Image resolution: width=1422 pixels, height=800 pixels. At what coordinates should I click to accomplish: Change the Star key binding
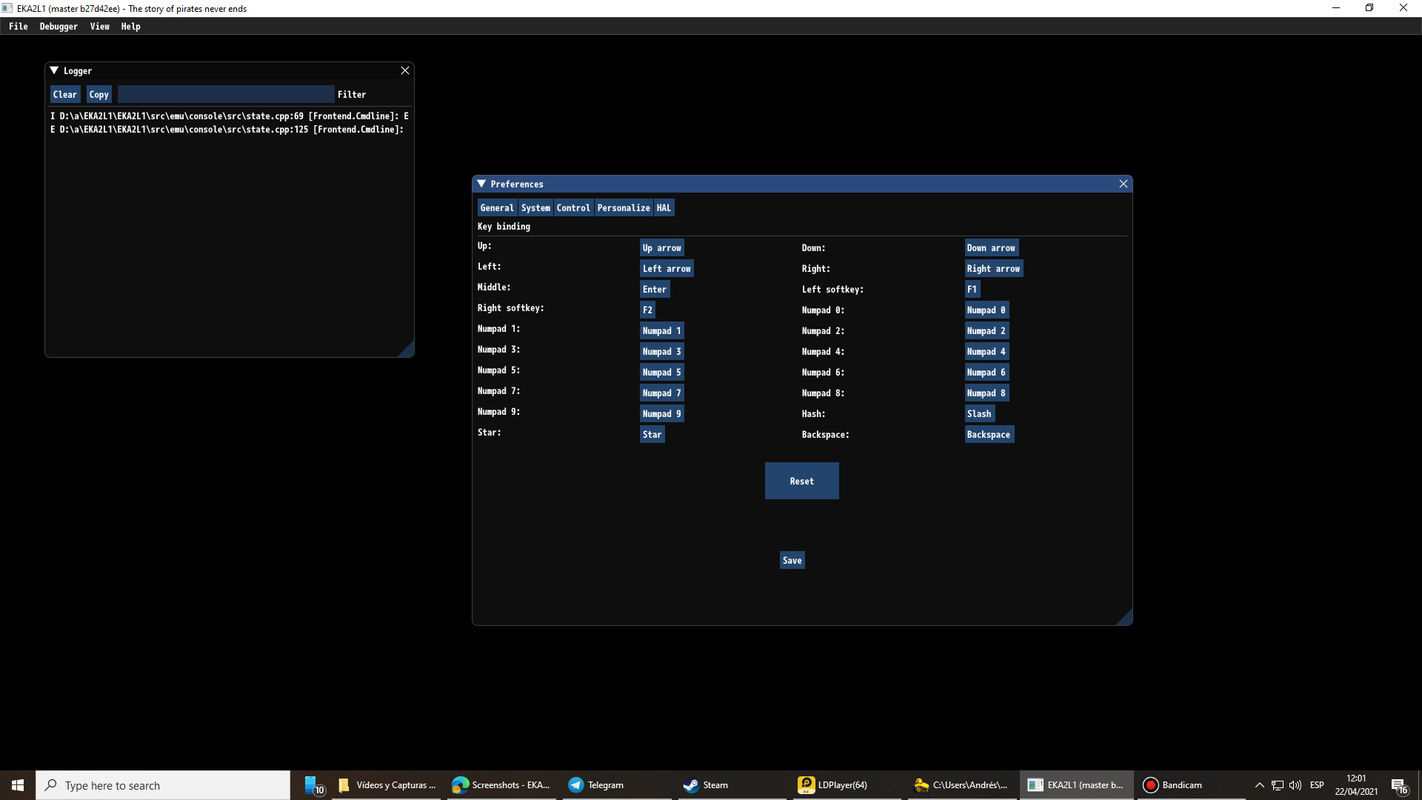pos(653,435)
